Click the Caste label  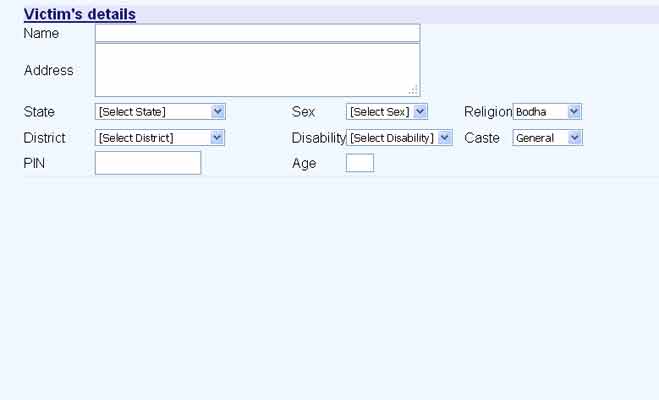point(482,137)
